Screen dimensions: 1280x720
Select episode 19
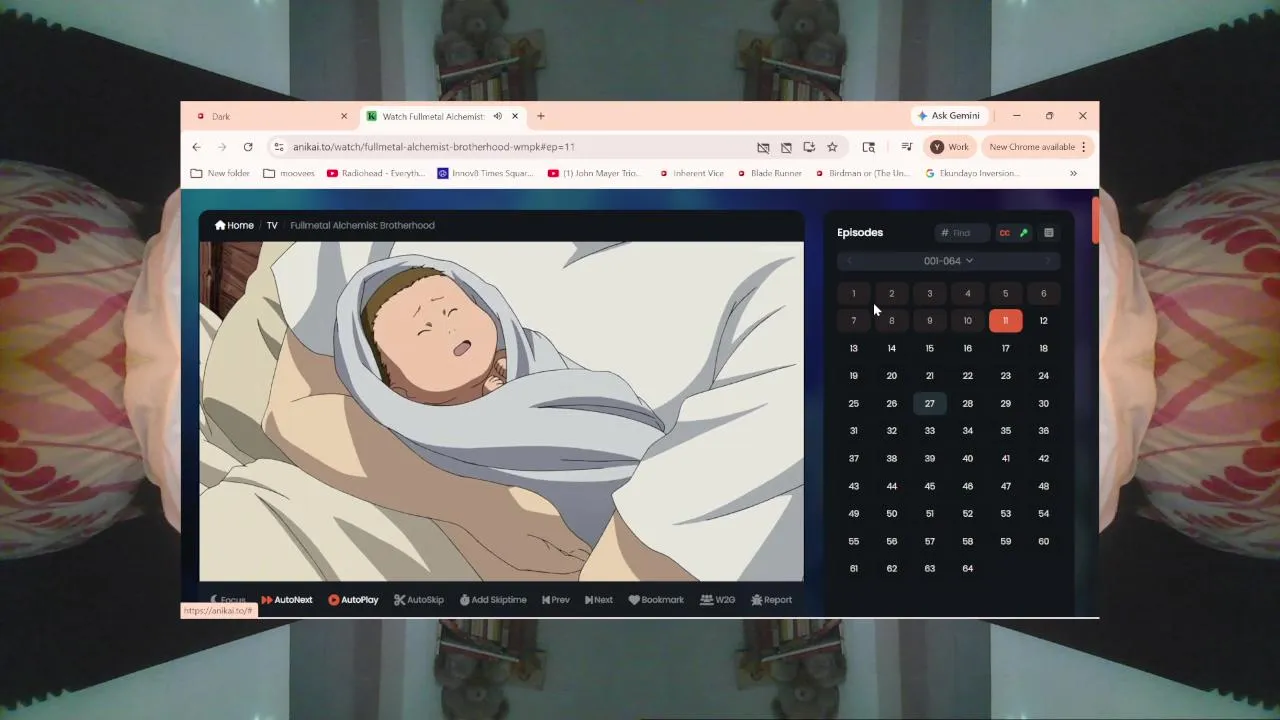[854, 376]
